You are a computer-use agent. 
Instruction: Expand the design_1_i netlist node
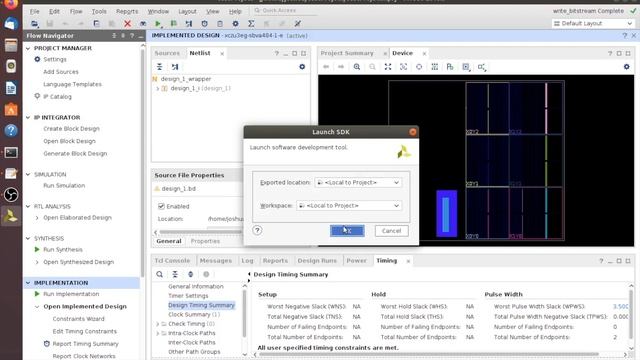tap(158, 89)
